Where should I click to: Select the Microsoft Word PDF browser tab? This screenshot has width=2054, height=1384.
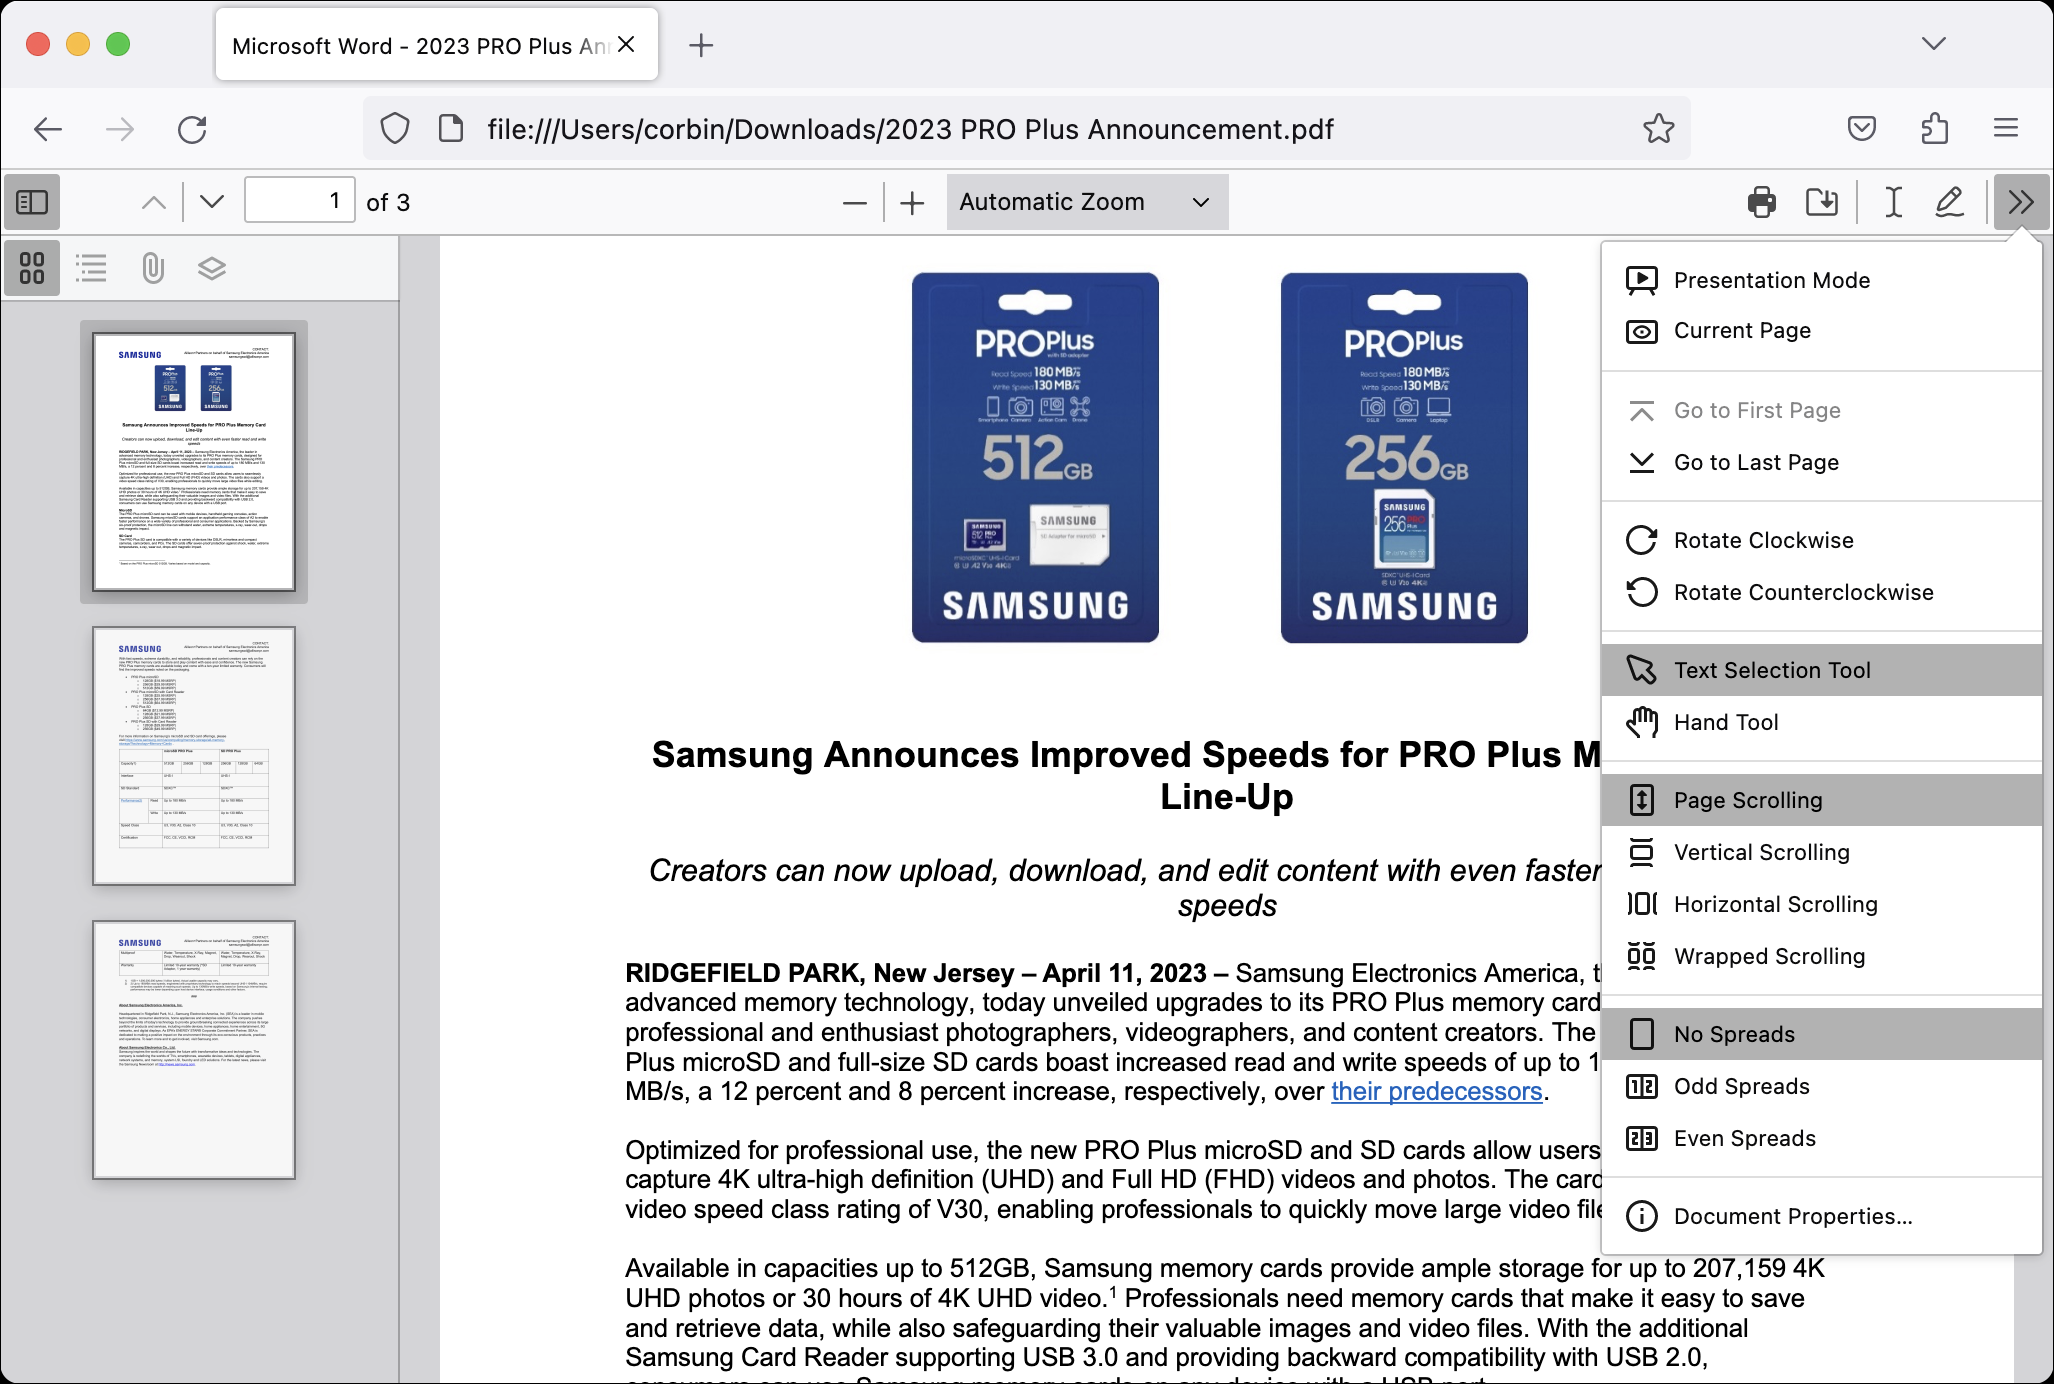pos(437,45)
